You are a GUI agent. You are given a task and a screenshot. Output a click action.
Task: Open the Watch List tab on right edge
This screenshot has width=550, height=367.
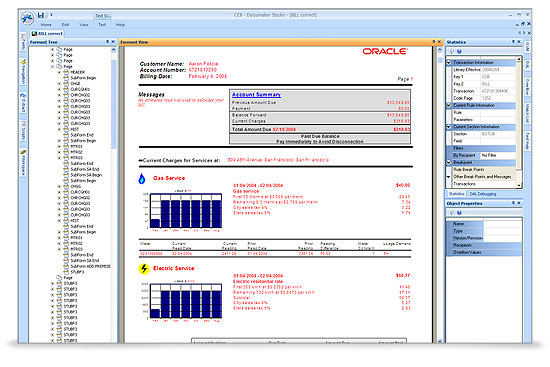527,113
